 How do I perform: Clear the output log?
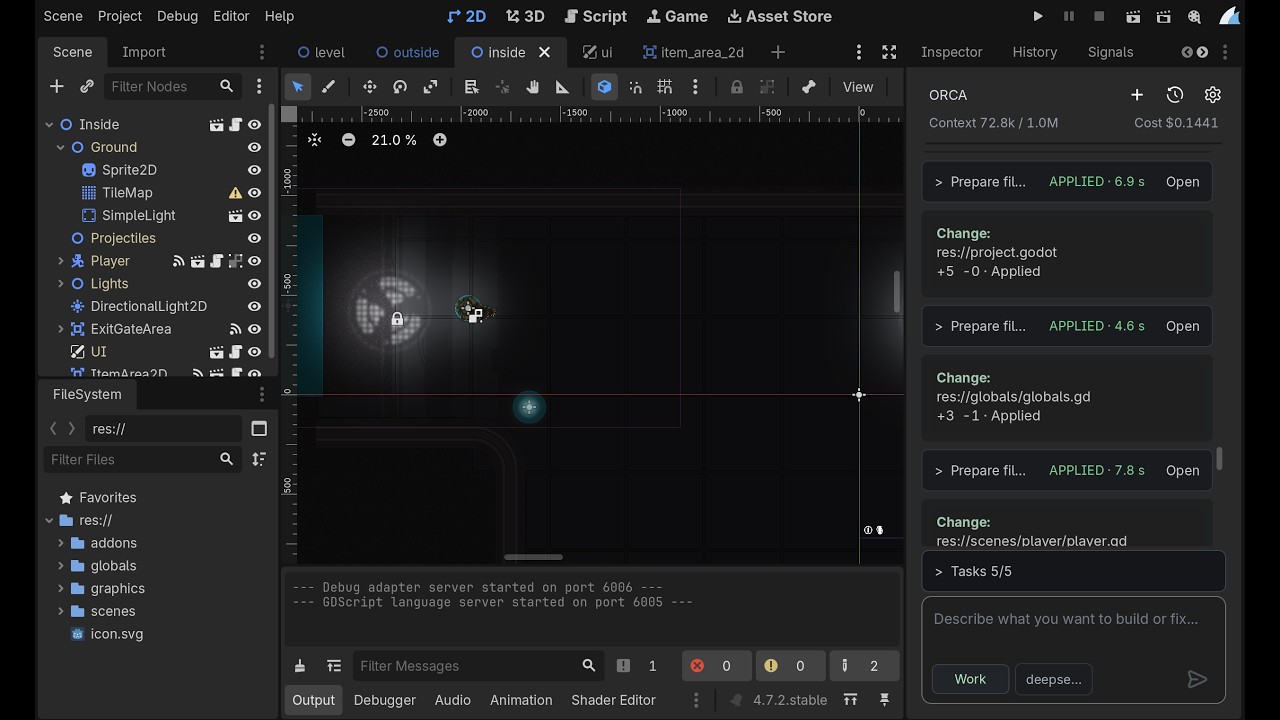click(x=300, y=666)
